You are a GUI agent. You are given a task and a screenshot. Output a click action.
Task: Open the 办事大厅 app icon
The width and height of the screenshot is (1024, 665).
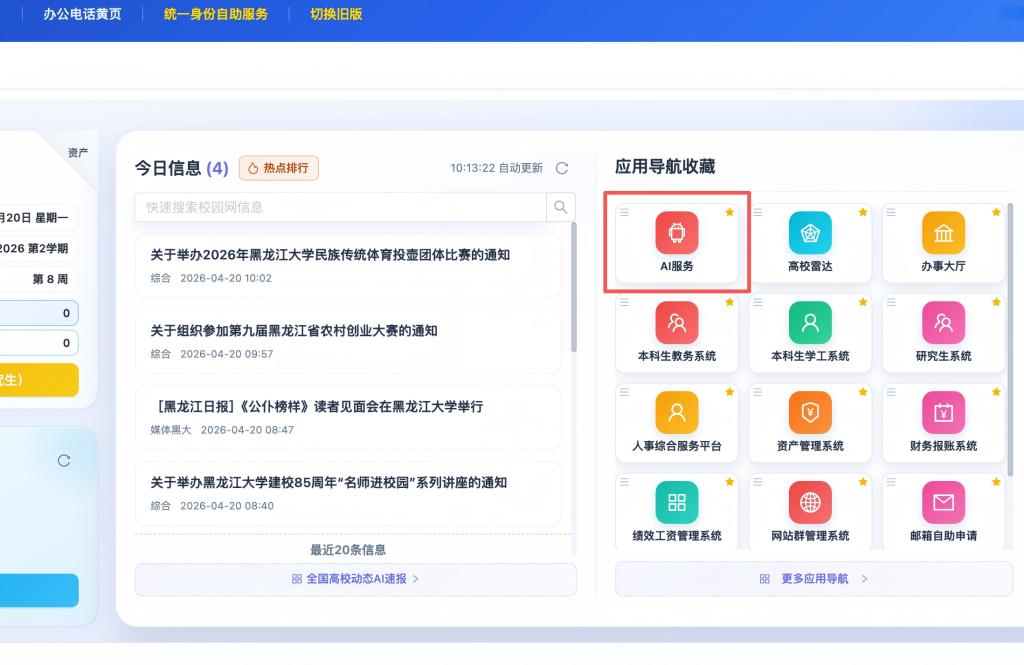coord(943,233)
